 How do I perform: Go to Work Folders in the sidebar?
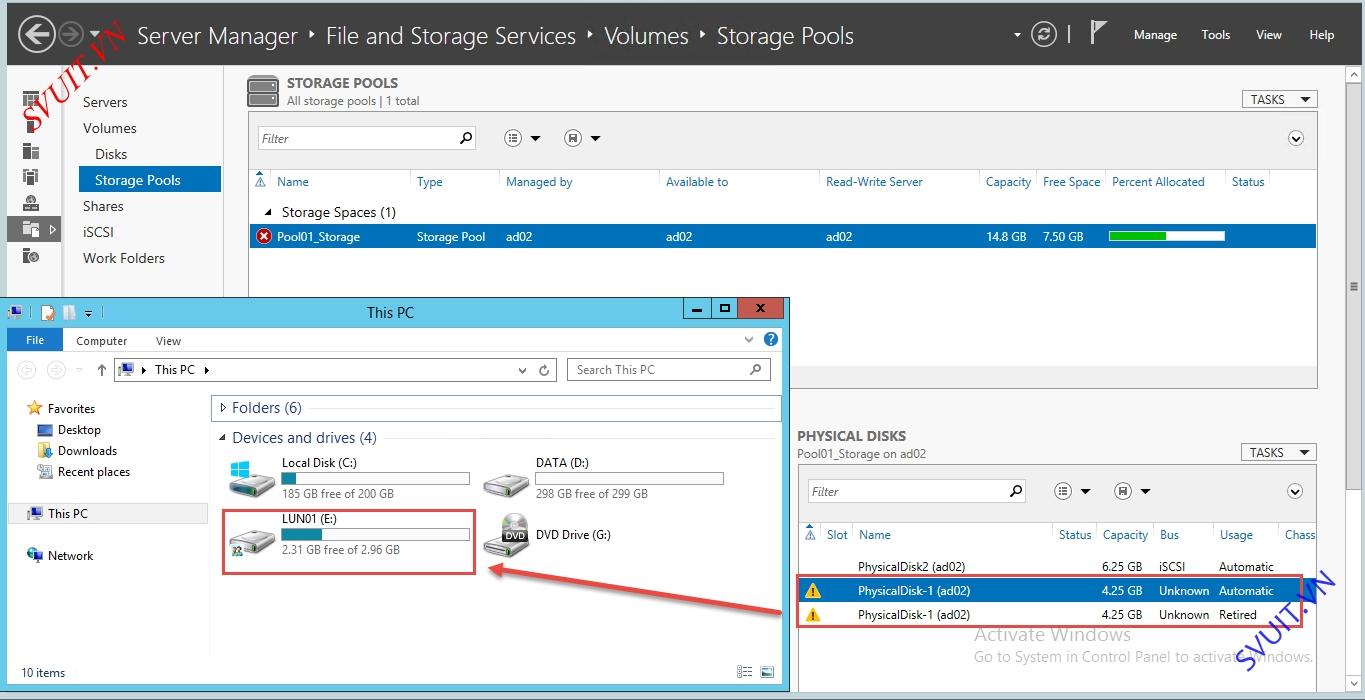click(x=124, y=258)
